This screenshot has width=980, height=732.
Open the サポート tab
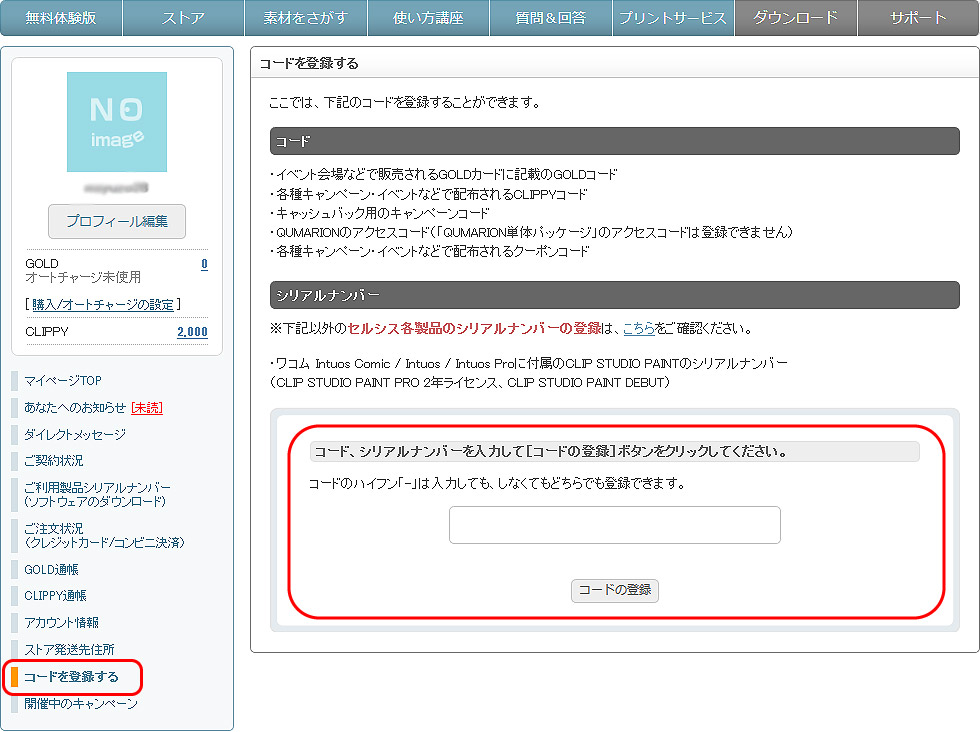918,18
